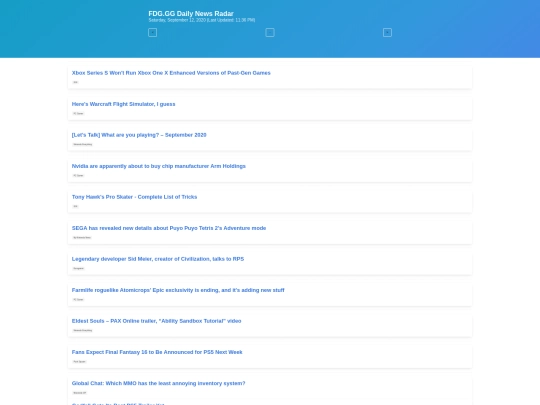Read the Nvidia buying Arm Holdings story

(158, 166)
